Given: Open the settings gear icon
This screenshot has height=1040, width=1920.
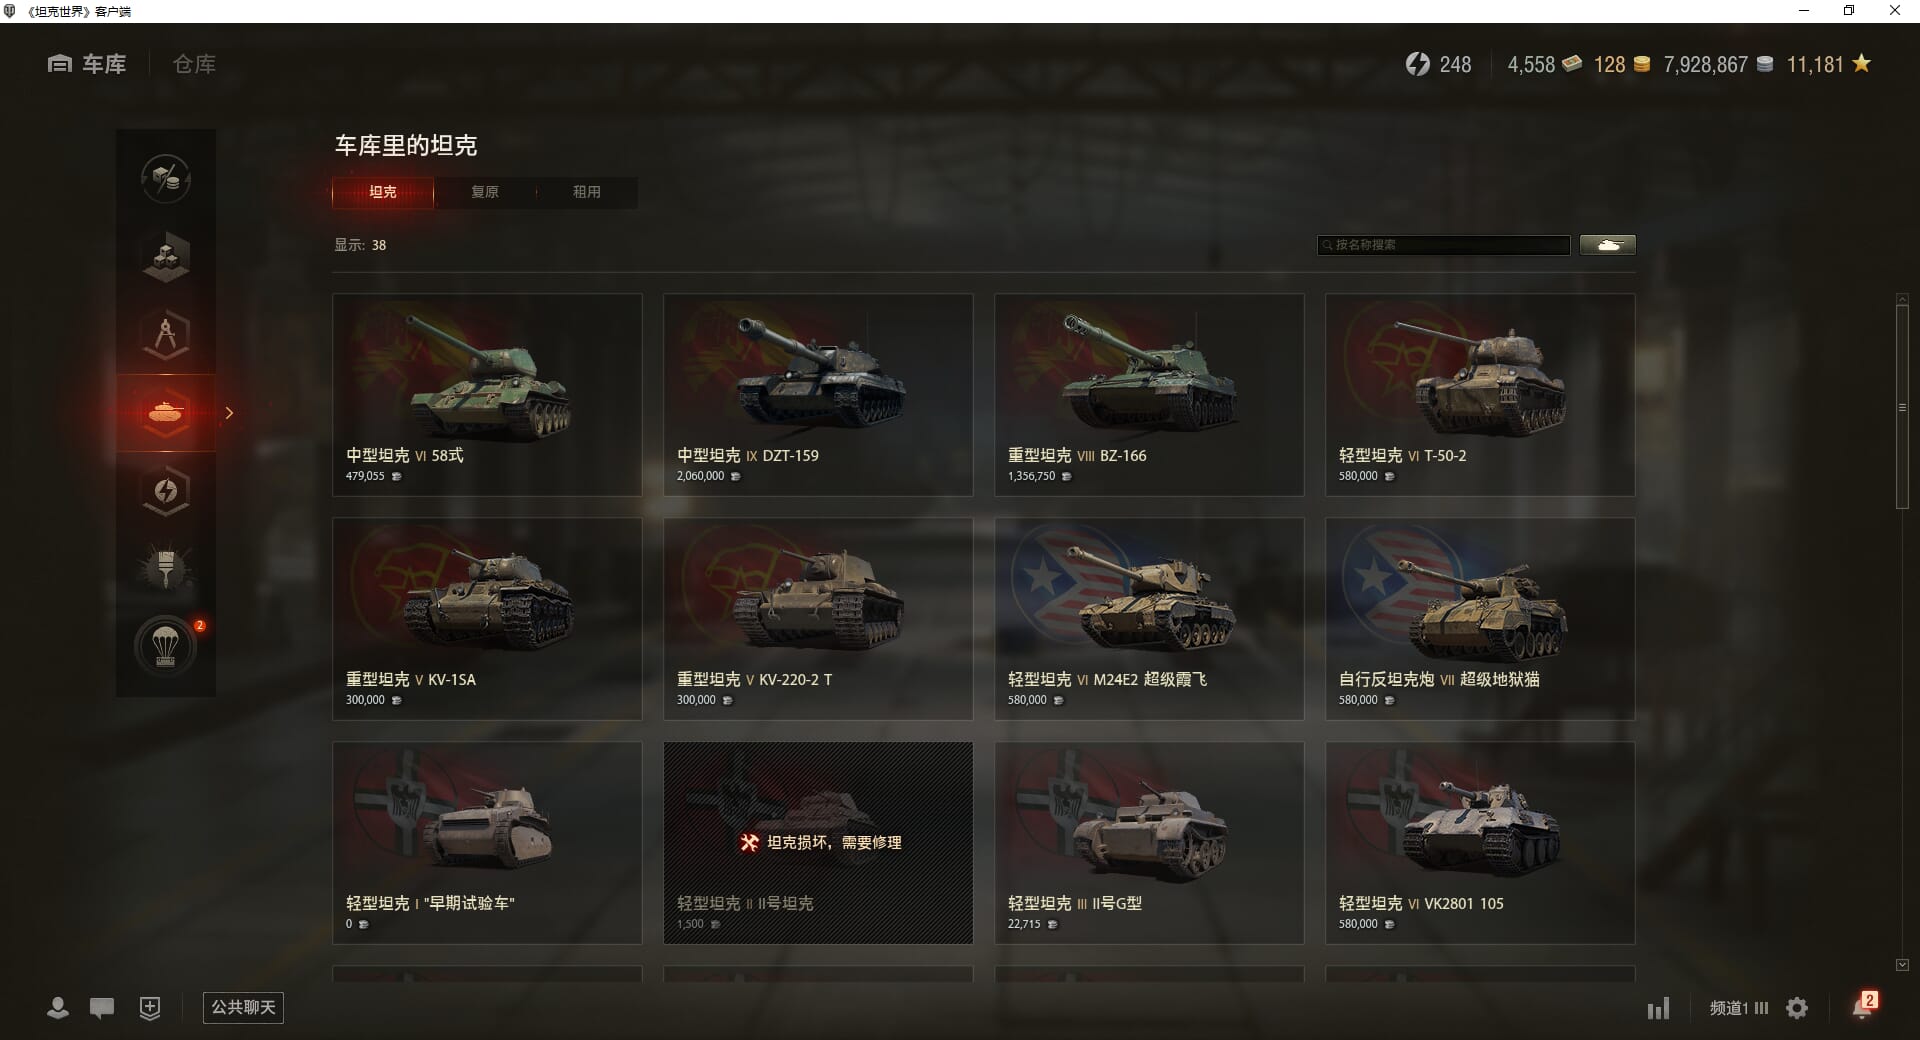Looking at the screenshot, I should pyautogui.click(x=1797, y=1008).
